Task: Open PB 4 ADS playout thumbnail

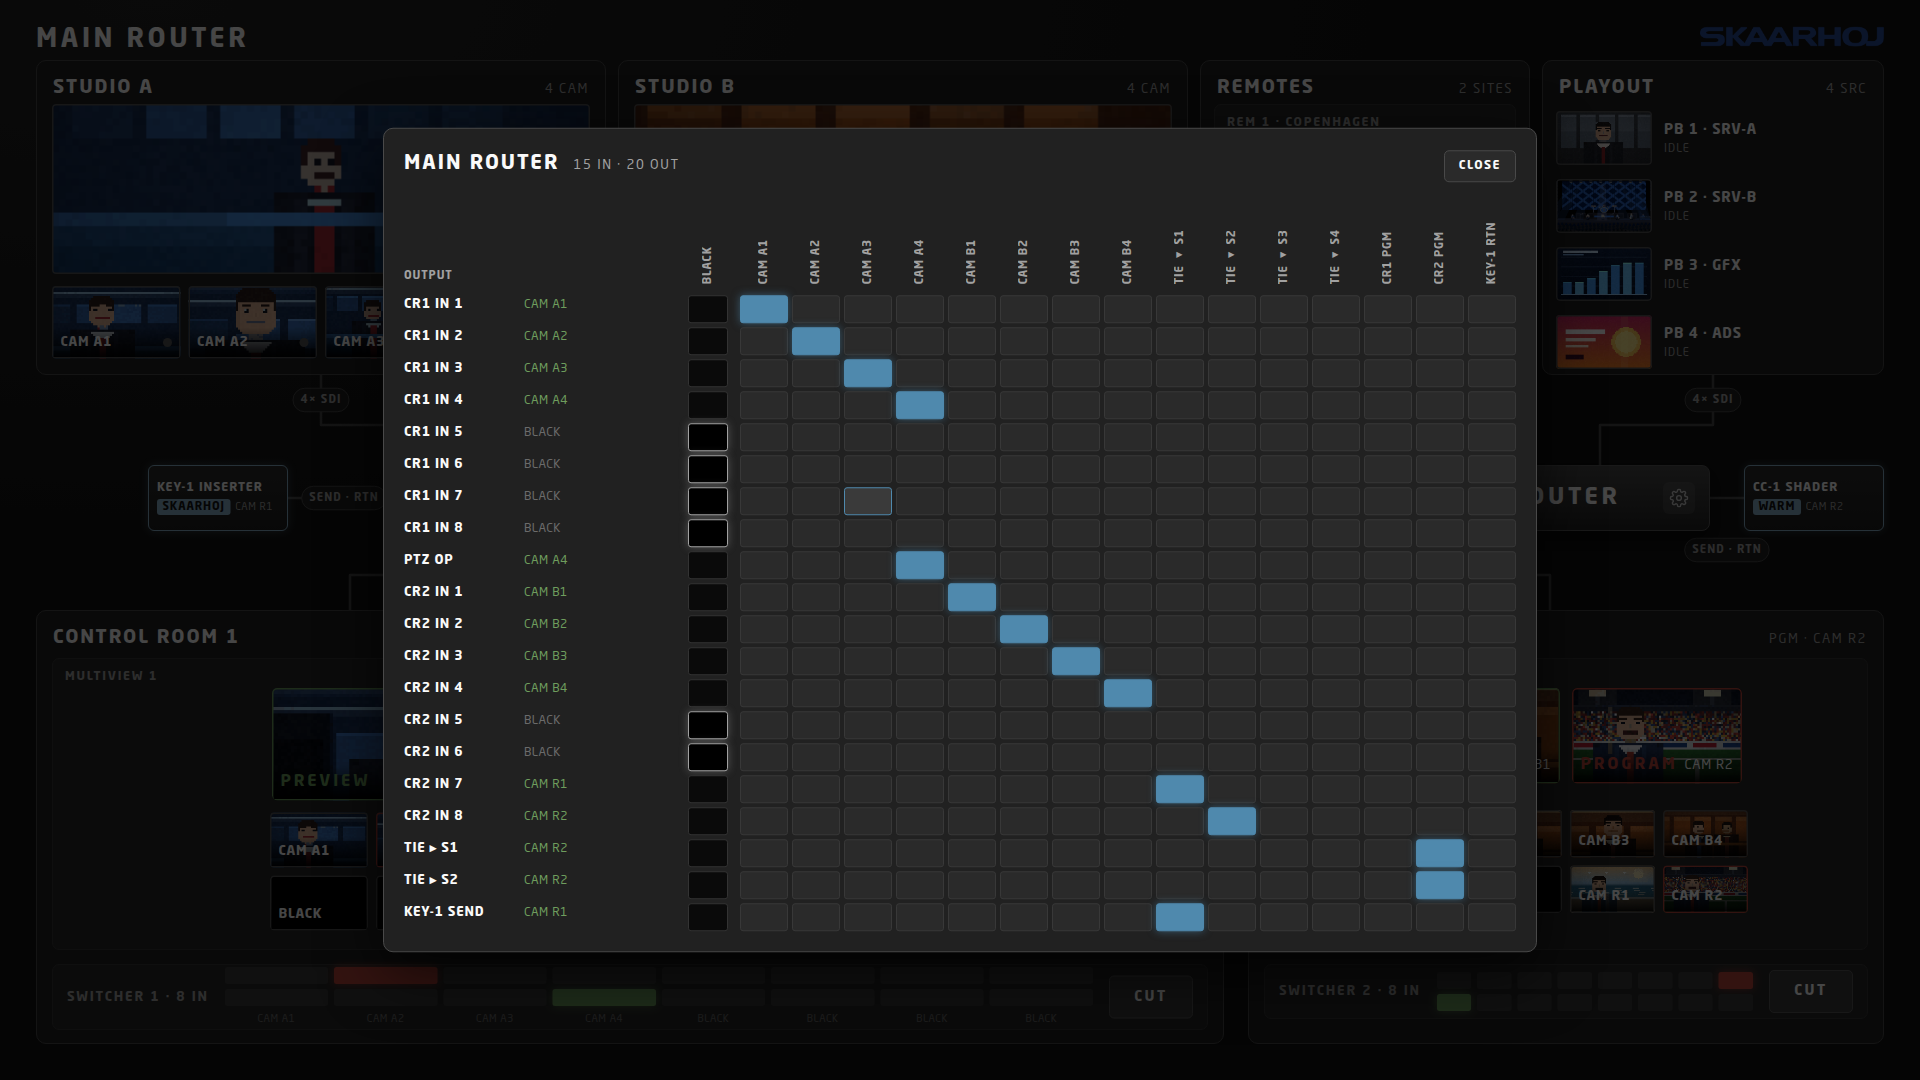Action: pos(1603,342)
